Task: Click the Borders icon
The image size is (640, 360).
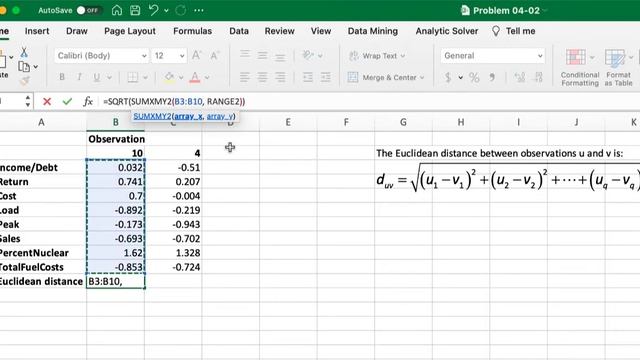Action: tap(133, 77)
